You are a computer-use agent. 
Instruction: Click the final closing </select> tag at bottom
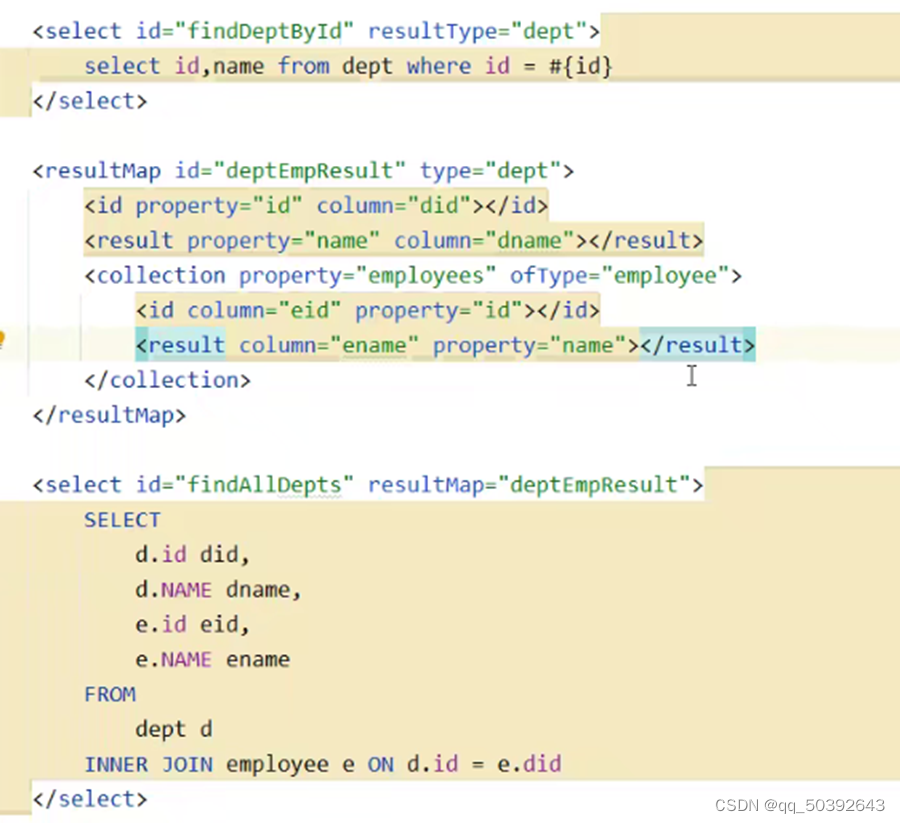pyautogui.click(x=90, y=799)
